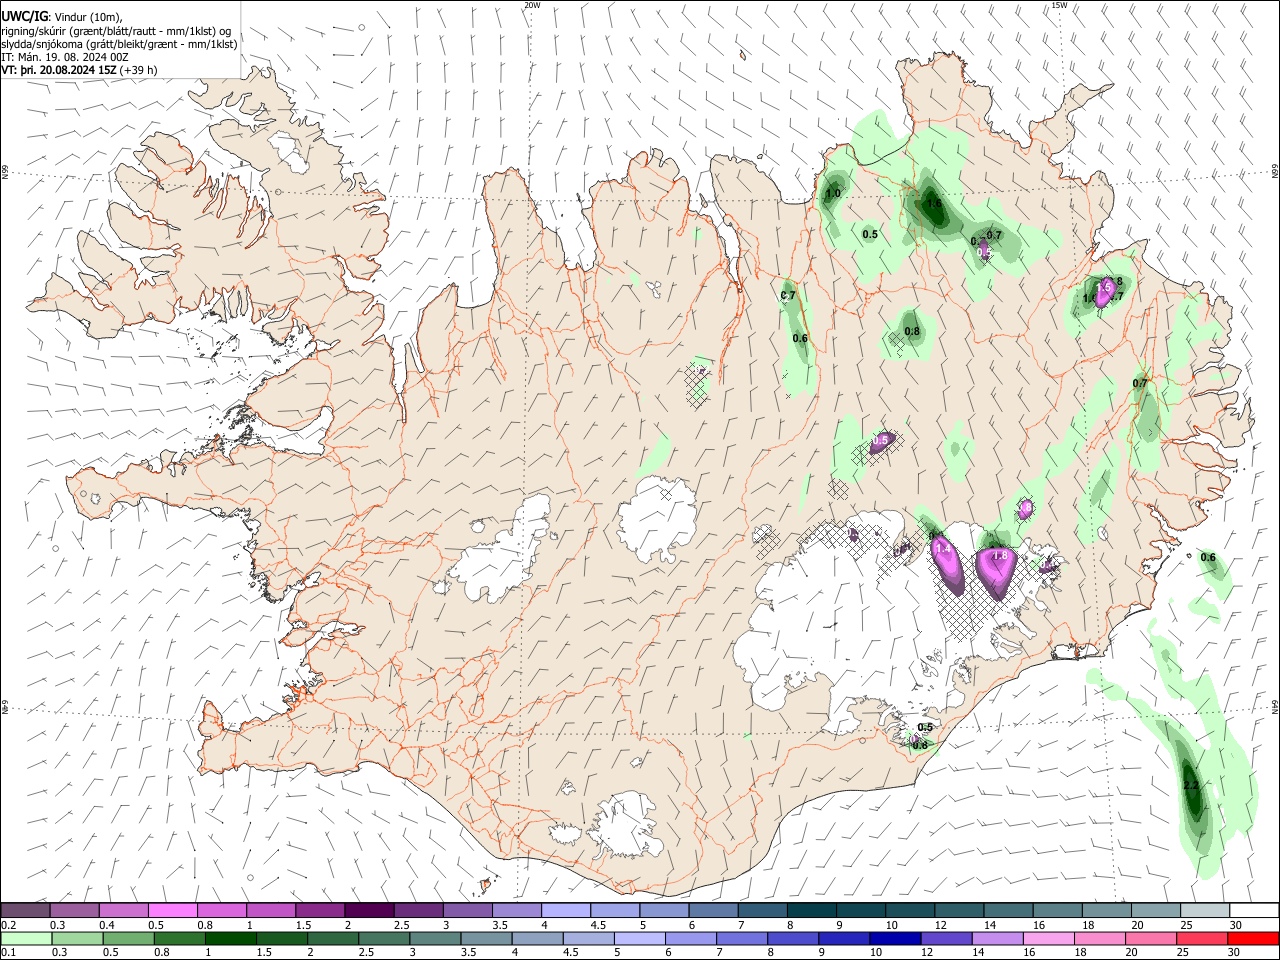The height and width of the screenshot is (960, 1280).
Task: Select the "66N" latitude label on the left edge
Action: click(5, 172)
